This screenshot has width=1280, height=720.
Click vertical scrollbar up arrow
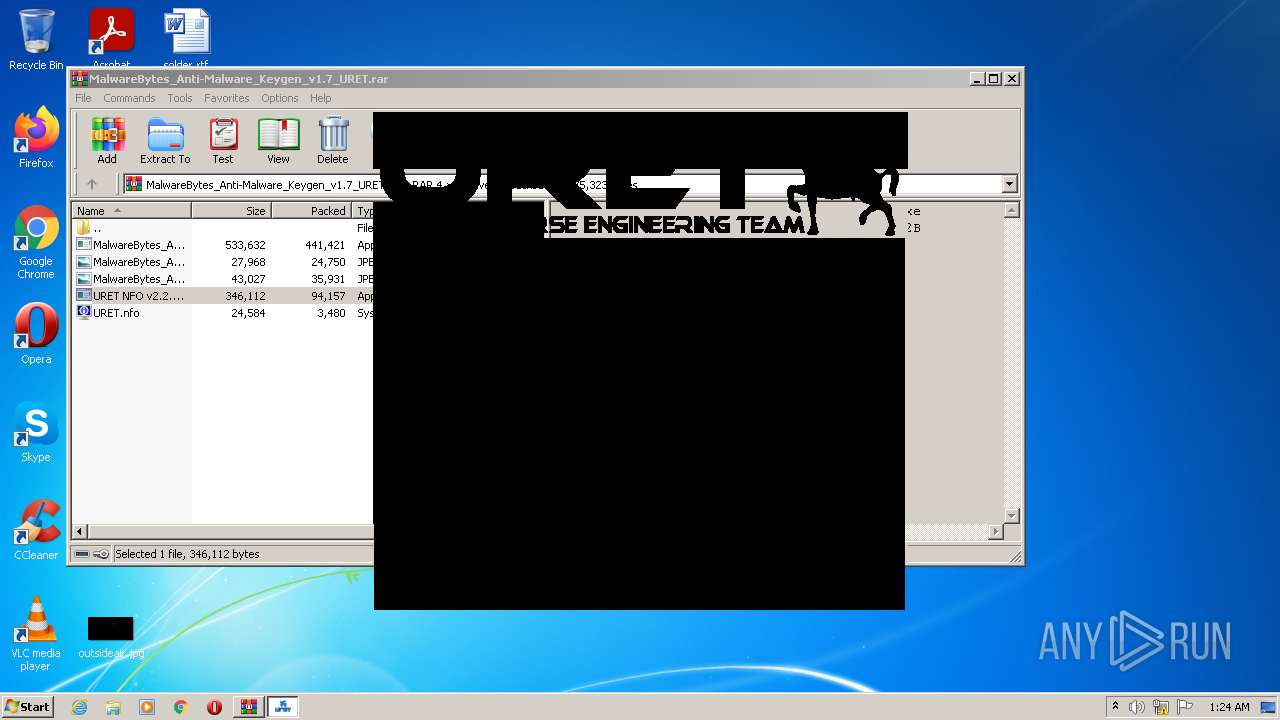coord(1011,210)
